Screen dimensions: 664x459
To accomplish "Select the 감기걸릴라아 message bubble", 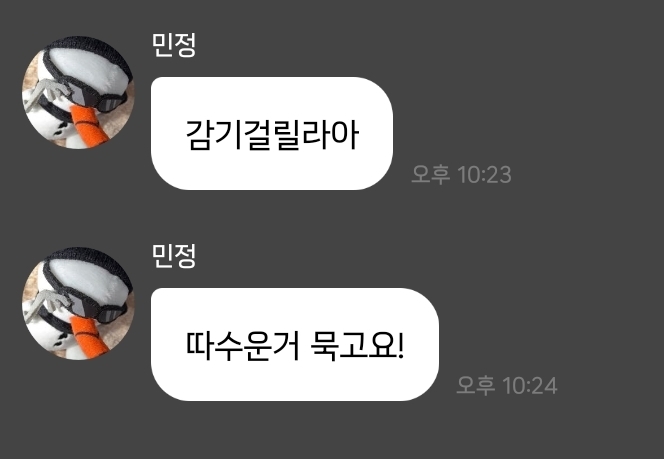I will tap(272, 133).
